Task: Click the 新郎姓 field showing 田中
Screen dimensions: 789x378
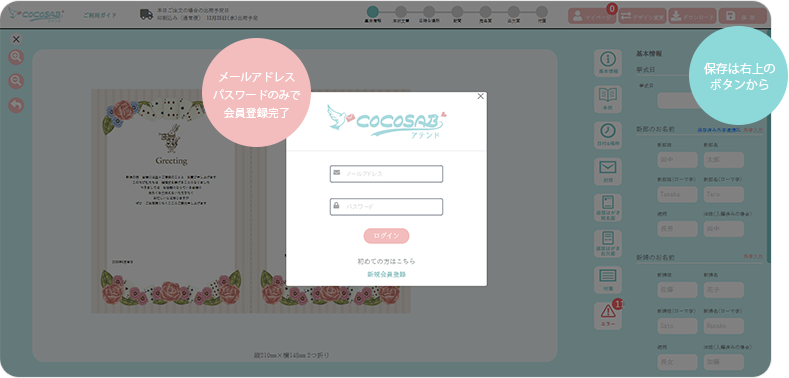Action: pos(677,160)
